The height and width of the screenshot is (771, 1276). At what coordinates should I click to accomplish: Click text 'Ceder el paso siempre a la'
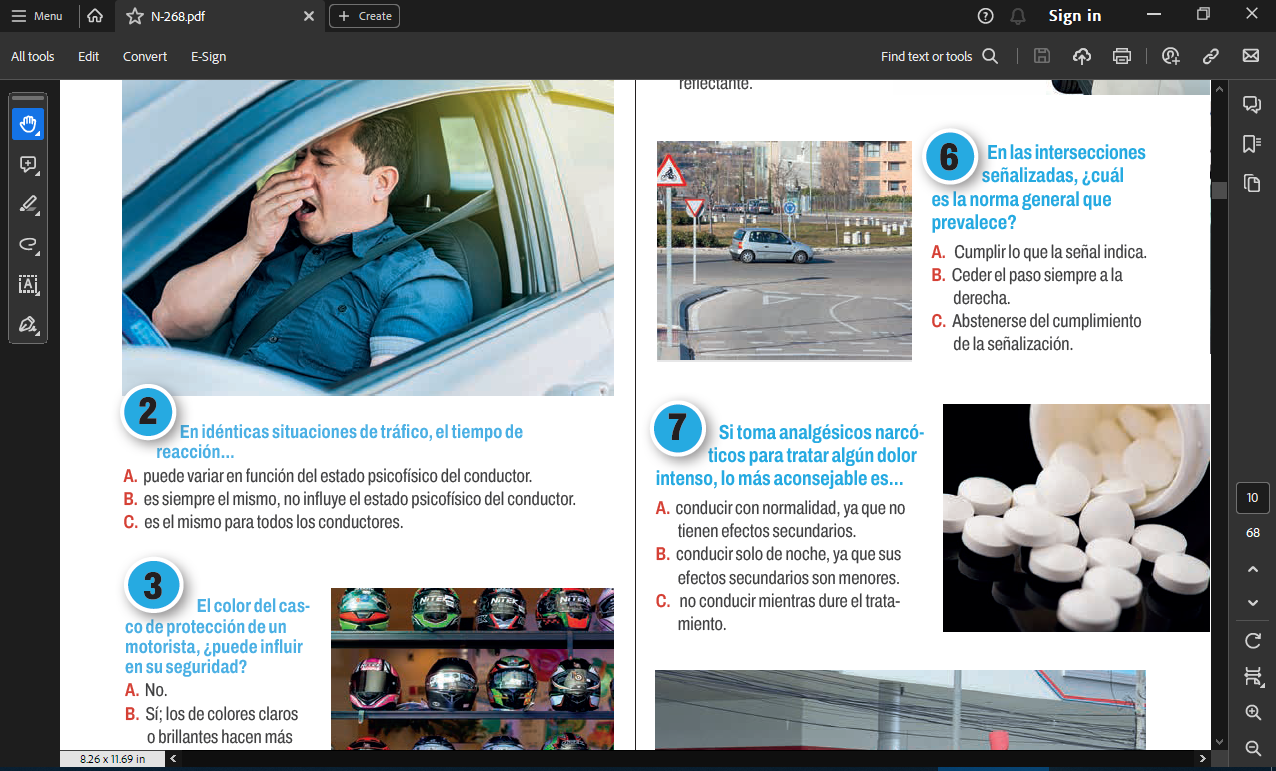[1037, 275]
